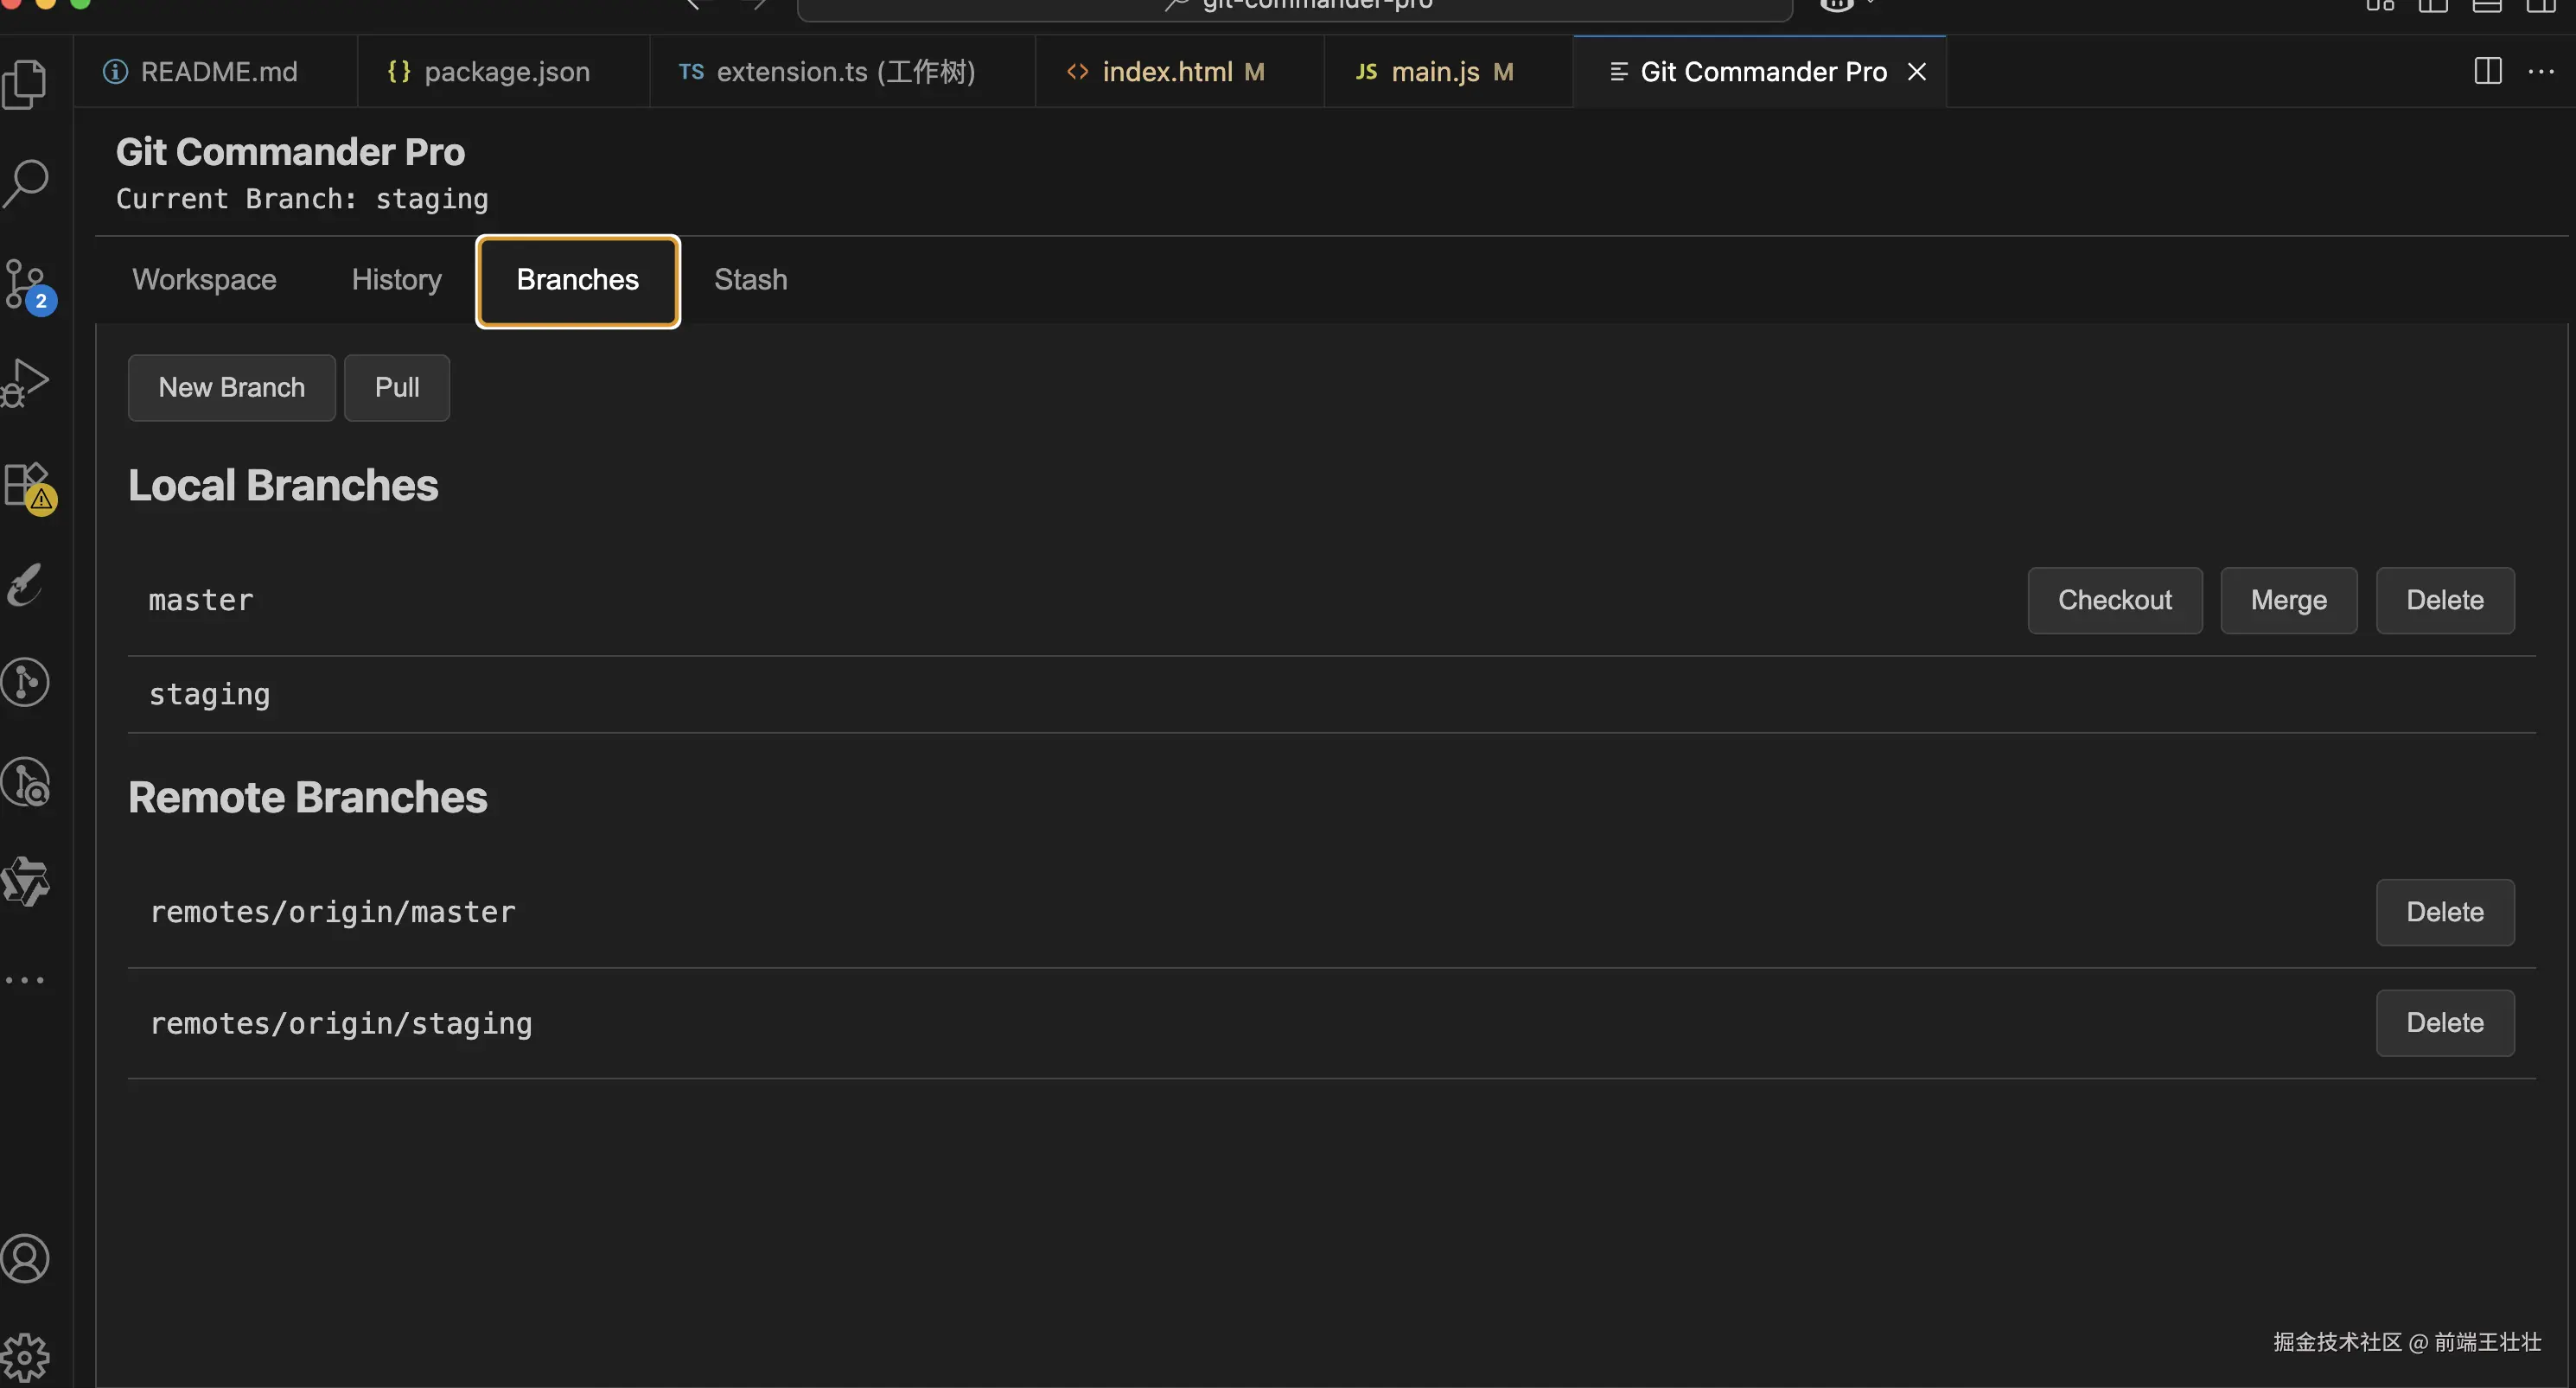Click the command center search field
2576x1388 pixels.
(x=1295, y=6)
